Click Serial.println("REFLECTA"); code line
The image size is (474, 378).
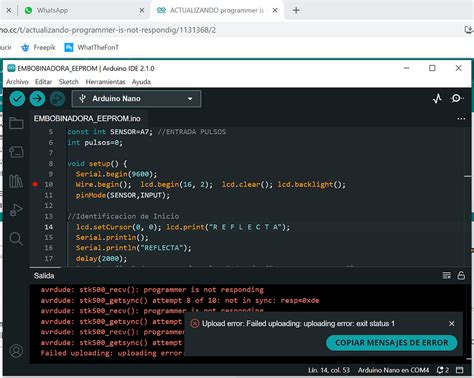133,248
